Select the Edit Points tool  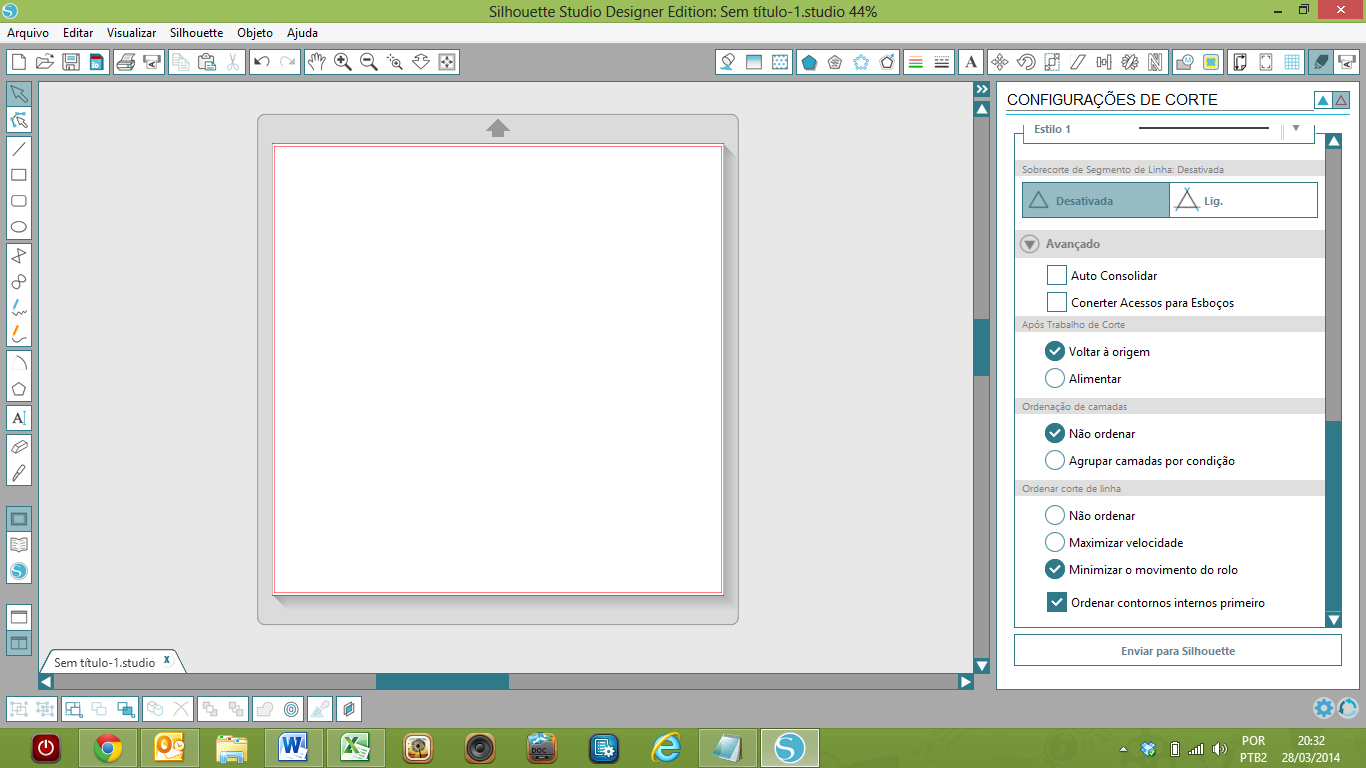18,121
